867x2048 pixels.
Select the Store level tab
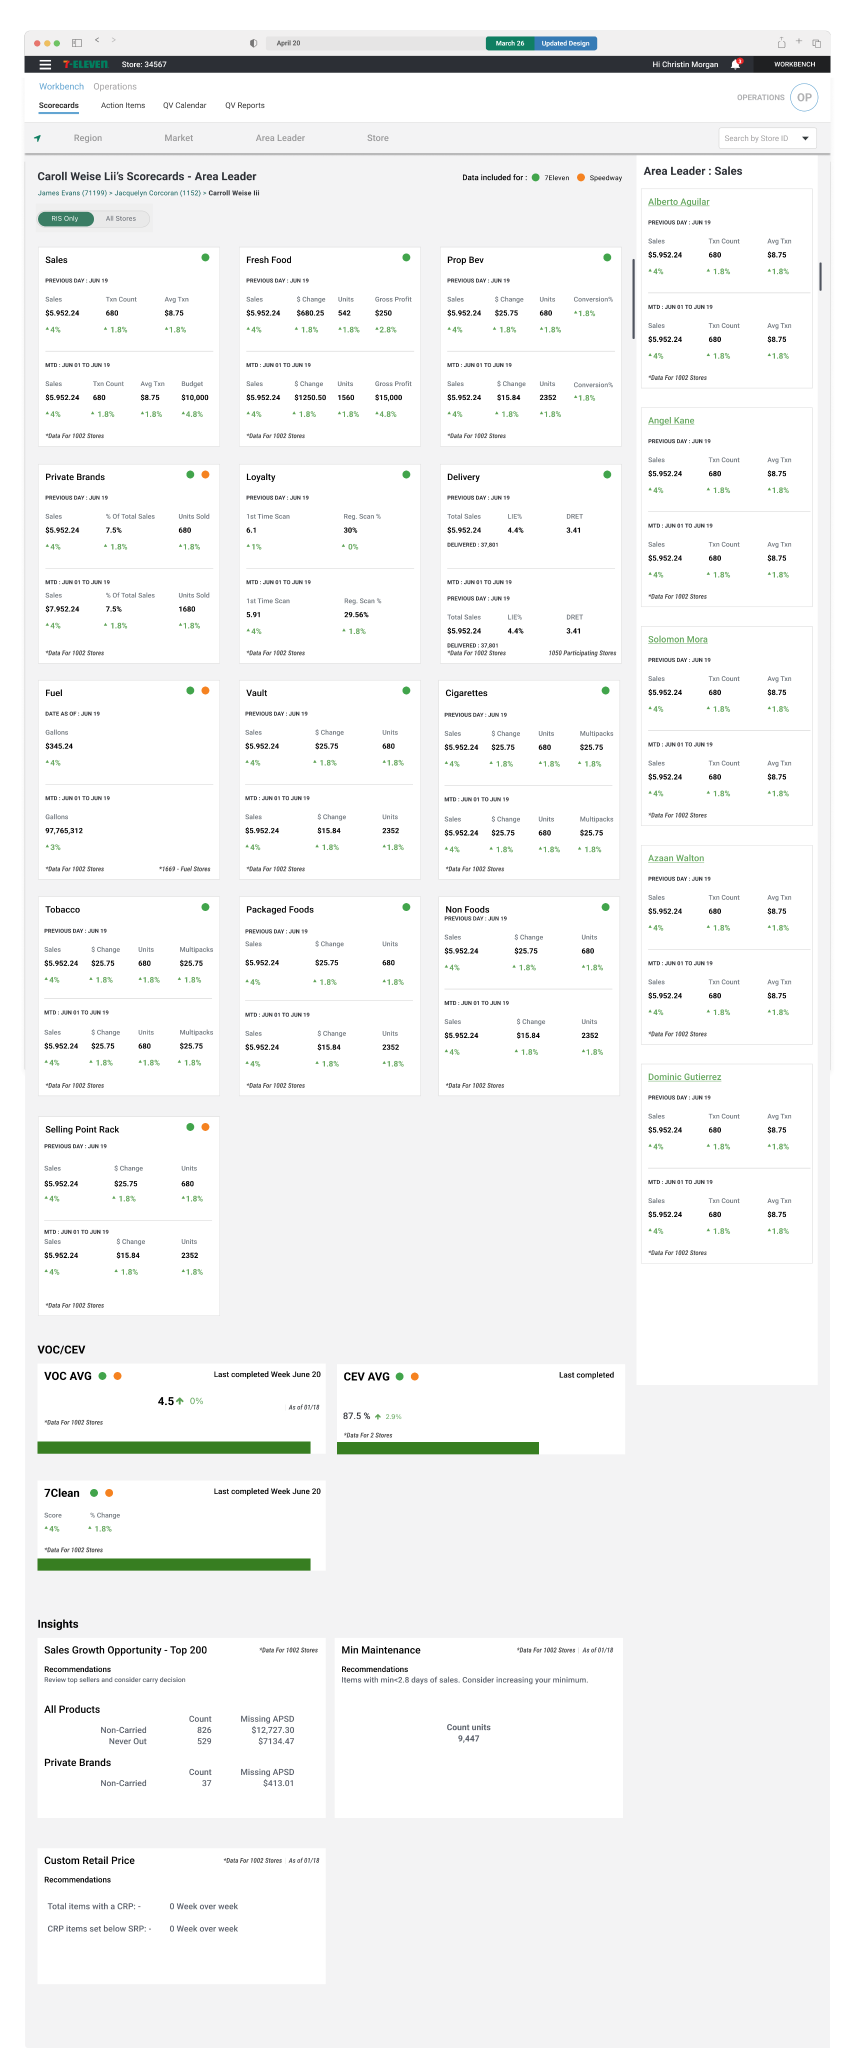click(x=378, y=138)
